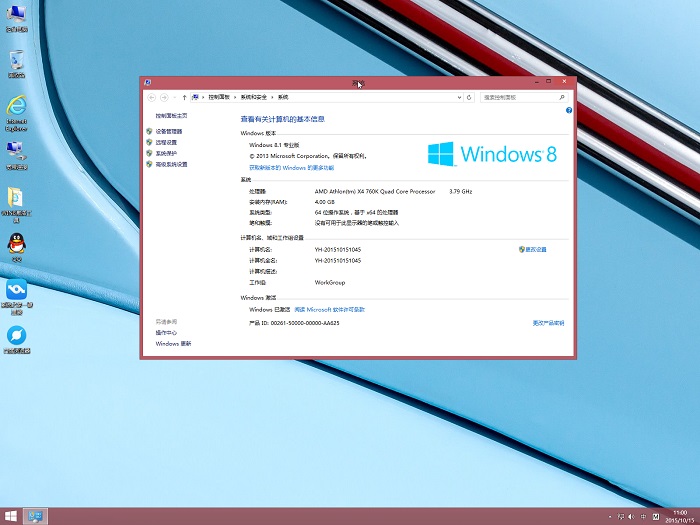Open 系统保护 (System protection) link
The height and width of the screenshot is (525, 700).
(x=166, y=153)
